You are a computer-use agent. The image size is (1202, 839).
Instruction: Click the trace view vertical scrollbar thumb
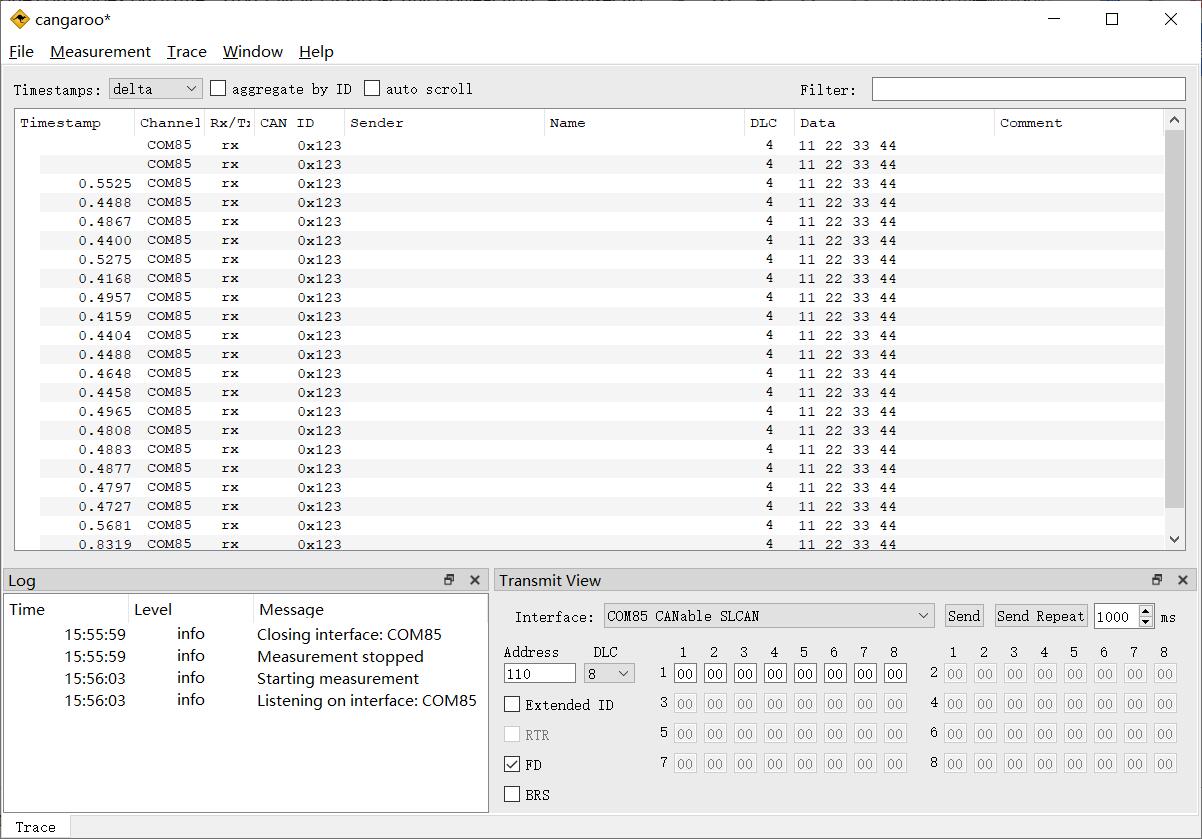point(1175,317)
